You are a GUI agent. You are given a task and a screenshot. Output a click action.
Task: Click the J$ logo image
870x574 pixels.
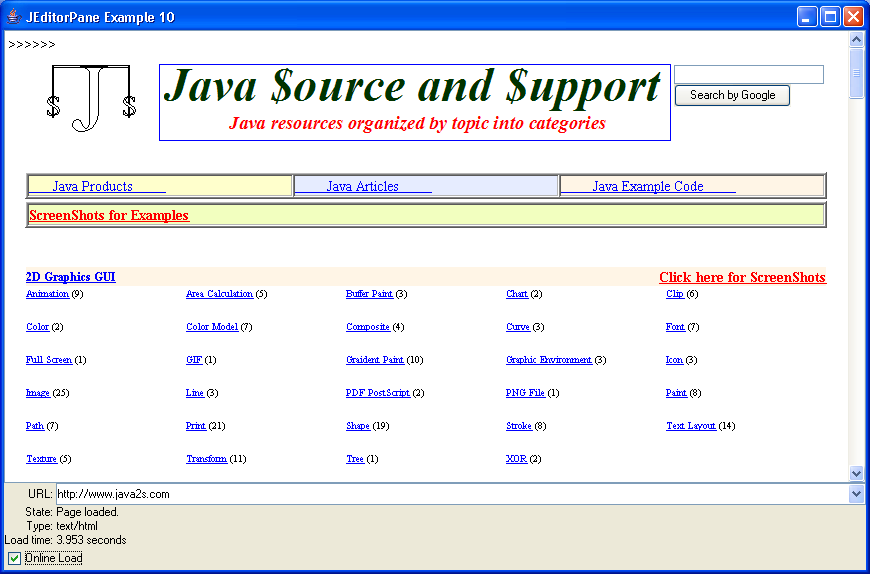pyautogui.click(x=91, y=98)
